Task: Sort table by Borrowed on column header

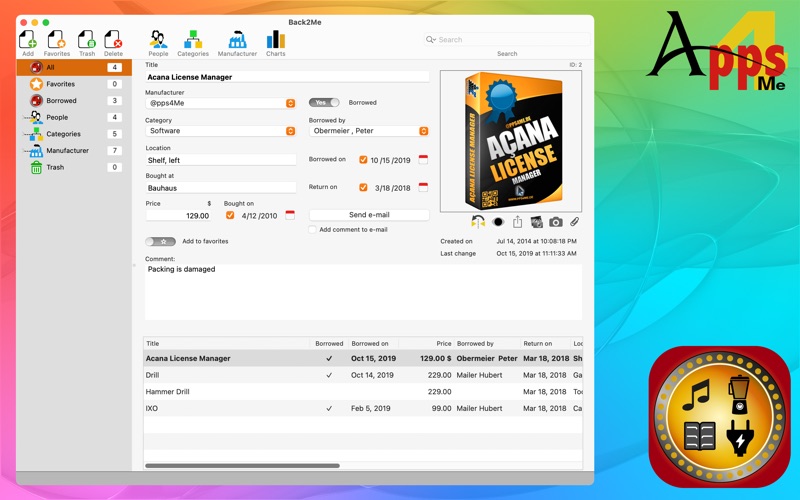Action: 373,343
